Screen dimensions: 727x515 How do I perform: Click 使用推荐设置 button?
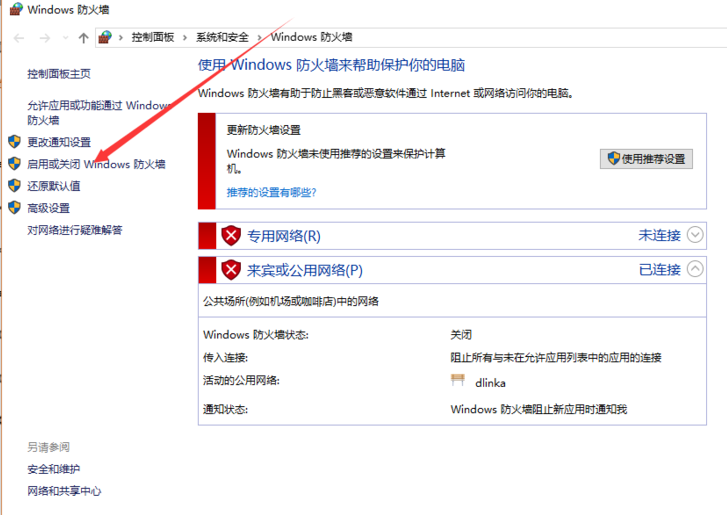pyautogui.click(x=646, y=159)
